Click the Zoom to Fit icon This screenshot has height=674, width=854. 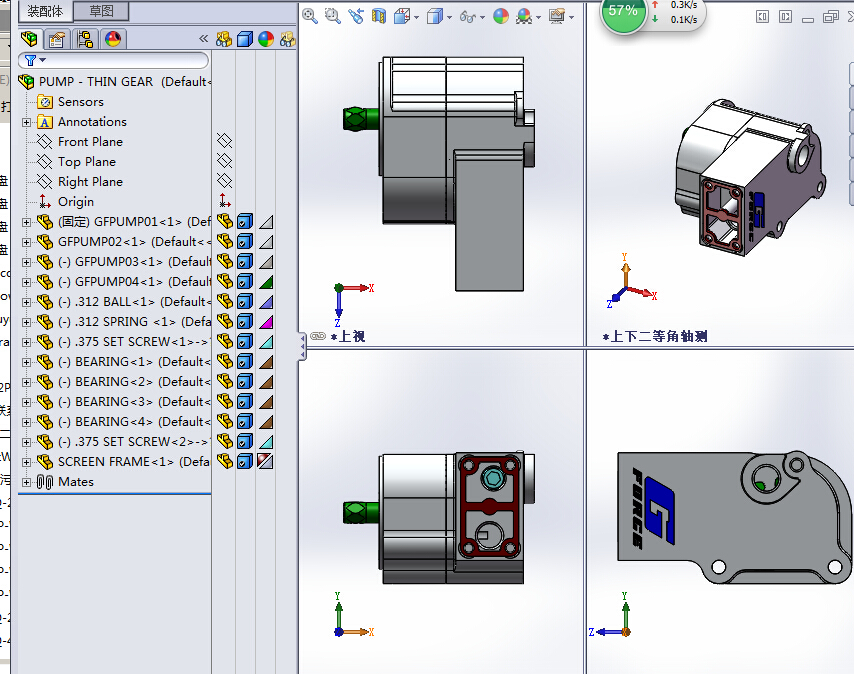[310, 16]
